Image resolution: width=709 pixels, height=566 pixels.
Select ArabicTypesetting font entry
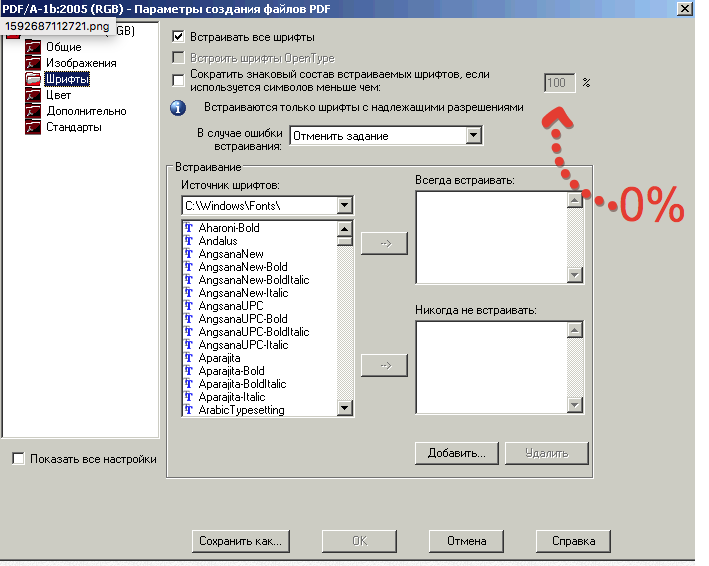tap(241, 410)
